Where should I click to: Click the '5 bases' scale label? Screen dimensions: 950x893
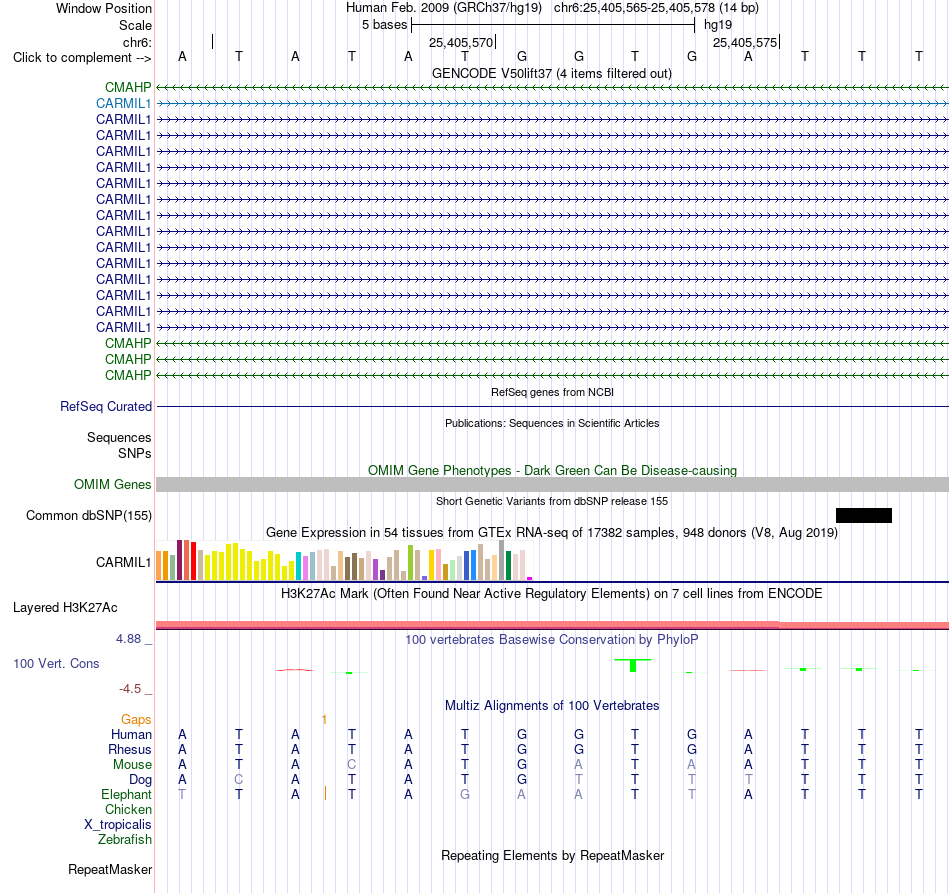(x=384, y=25)
